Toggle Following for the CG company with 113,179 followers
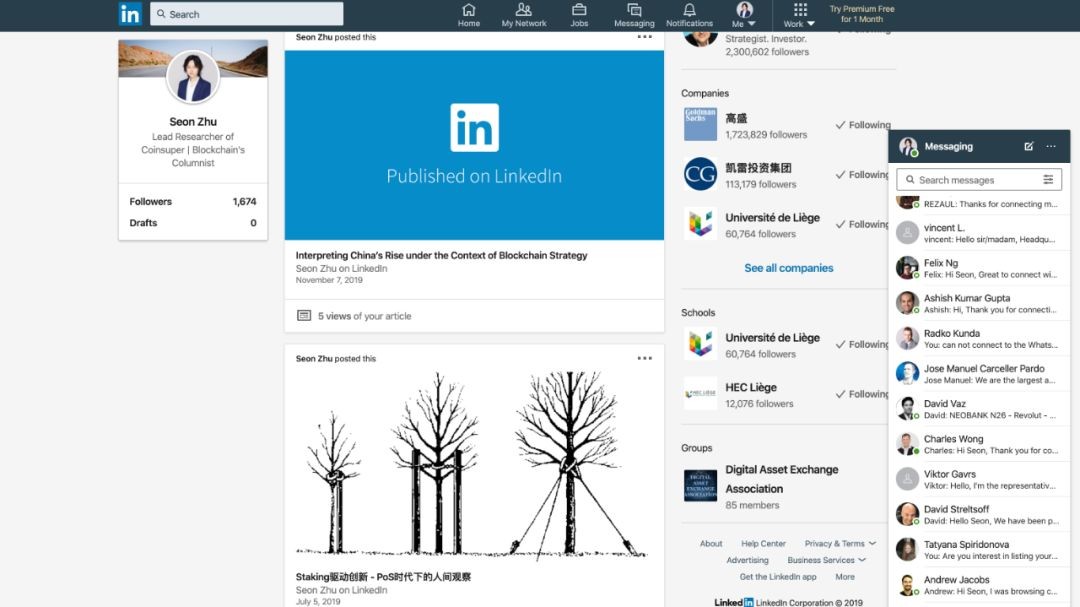Image resolution: width=1080 pixels, height=607 pixels. [x=862, y=174]
